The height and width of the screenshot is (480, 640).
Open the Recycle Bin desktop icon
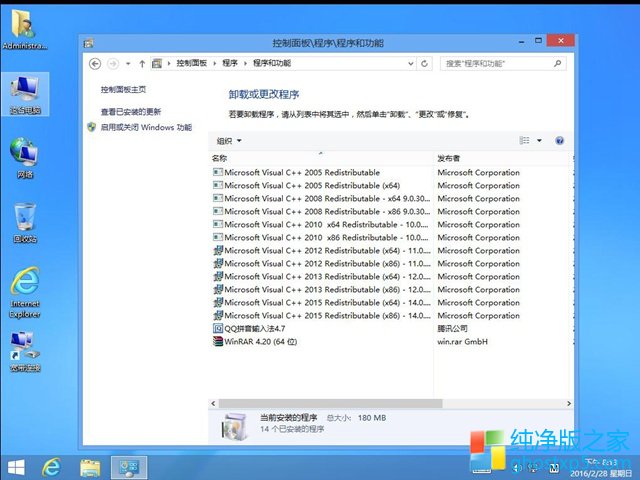24,222
